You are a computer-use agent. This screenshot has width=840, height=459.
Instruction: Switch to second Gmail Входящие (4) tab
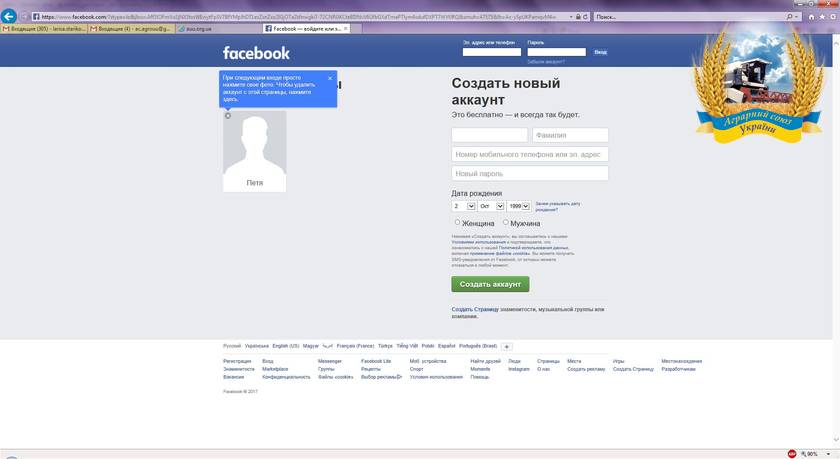pyautogui.click(x=131, y=28)
